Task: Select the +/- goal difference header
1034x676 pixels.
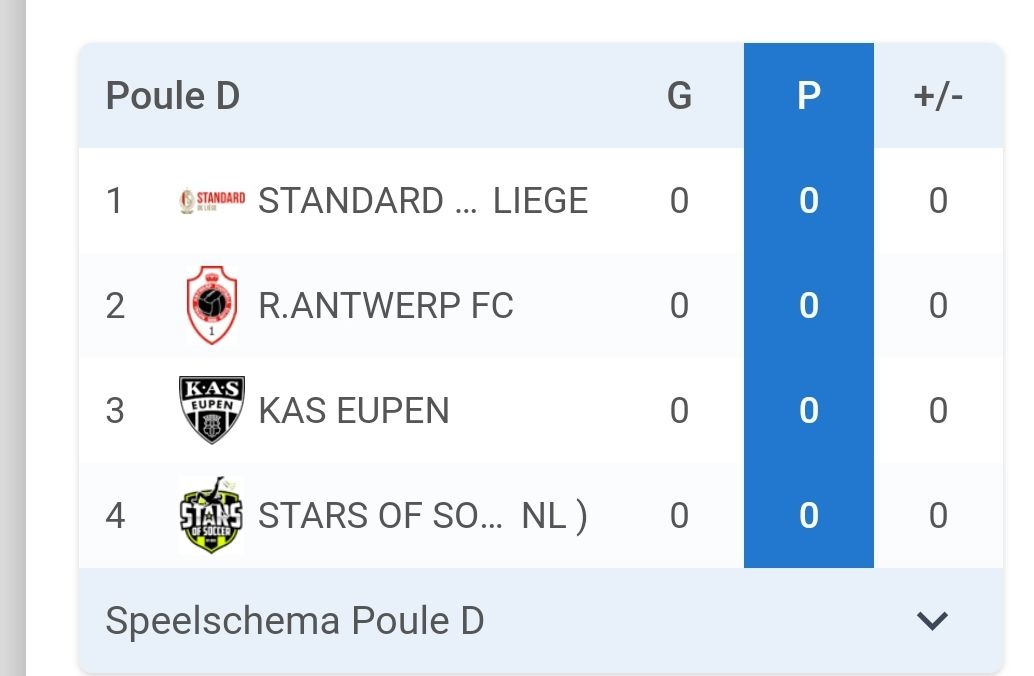Action: 938,96
